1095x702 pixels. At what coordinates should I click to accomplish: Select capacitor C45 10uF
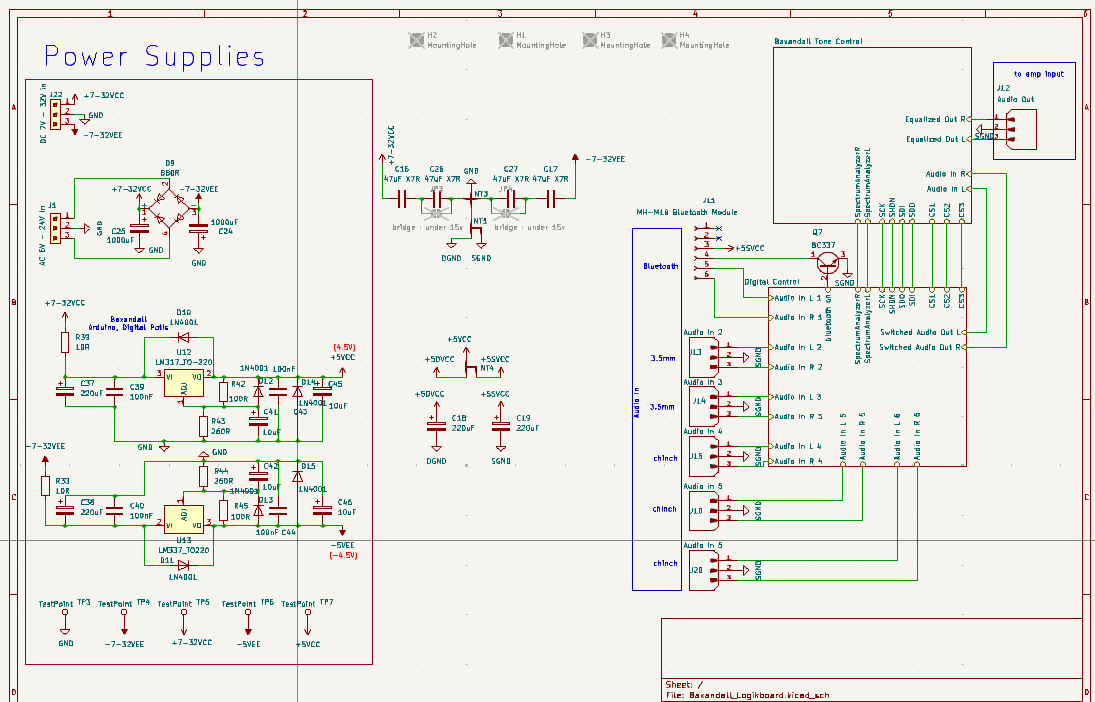click(x=322, y=393)
